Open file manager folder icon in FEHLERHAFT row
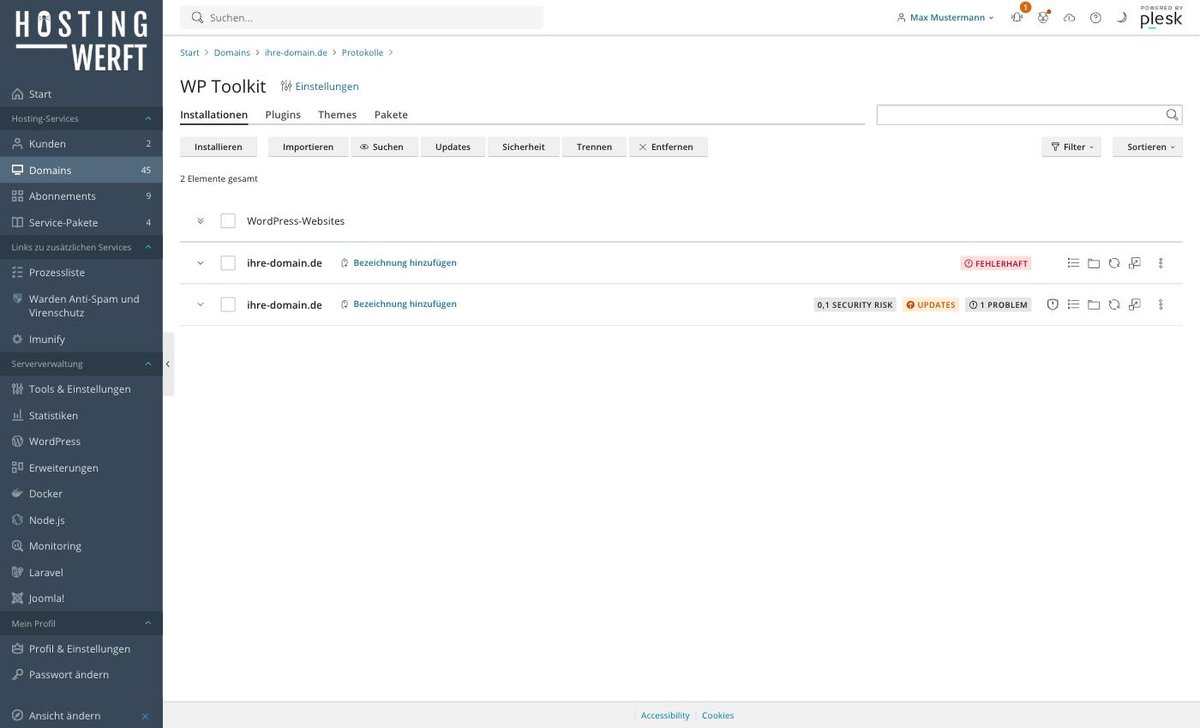The width and height of the screenshot is (1200, 728). pos(1094,263)
